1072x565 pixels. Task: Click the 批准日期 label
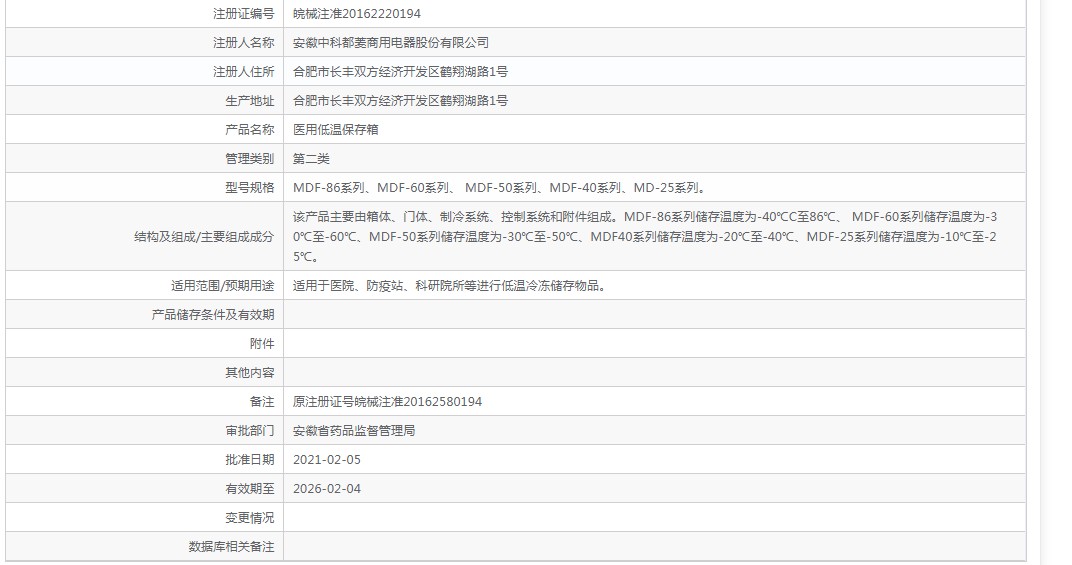click(249, 460)
